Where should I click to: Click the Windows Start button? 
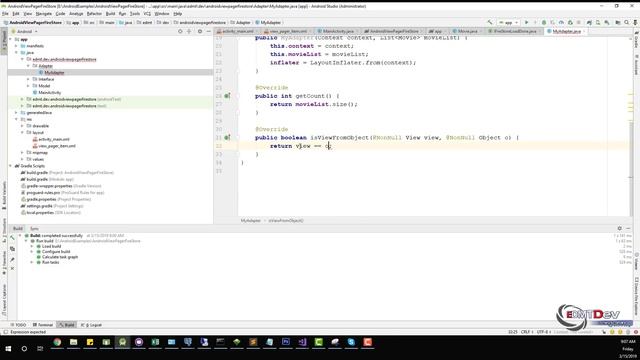(8, 349)
